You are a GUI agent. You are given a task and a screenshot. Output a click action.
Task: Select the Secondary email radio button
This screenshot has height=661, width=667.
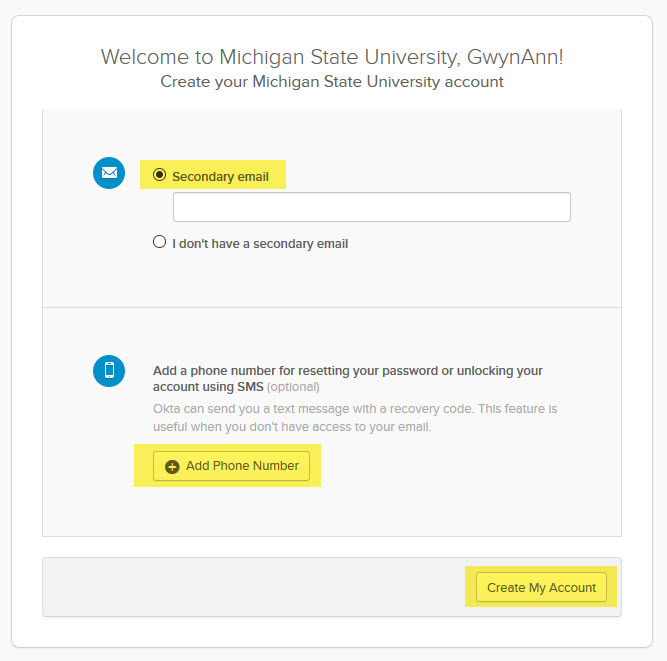(x=159, y=175)
